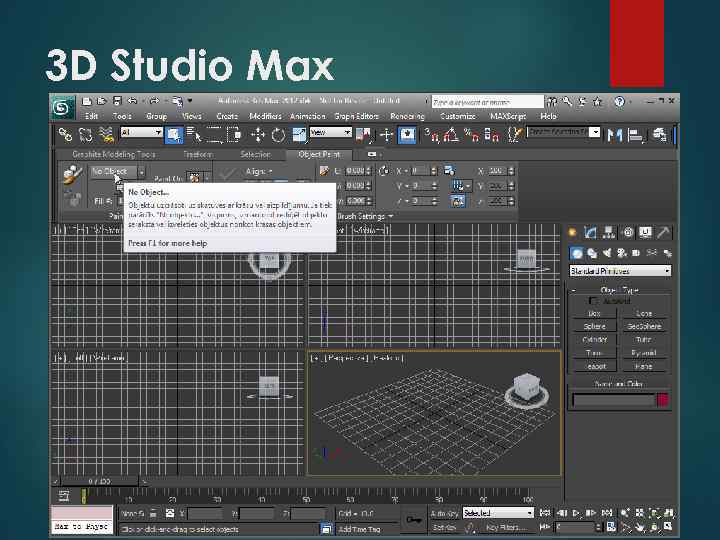The image size is (720, 540).
Task: Click the Play Animation button
Action: click(576, 513)
